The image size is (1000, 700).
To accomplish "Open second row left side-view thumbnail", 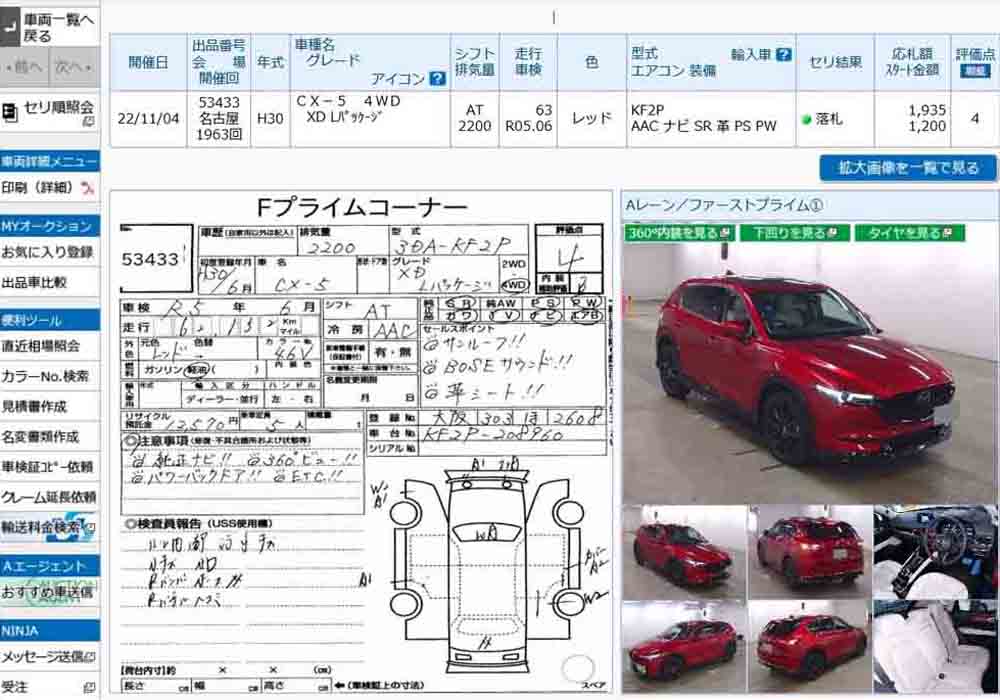I will pos(684,646).
